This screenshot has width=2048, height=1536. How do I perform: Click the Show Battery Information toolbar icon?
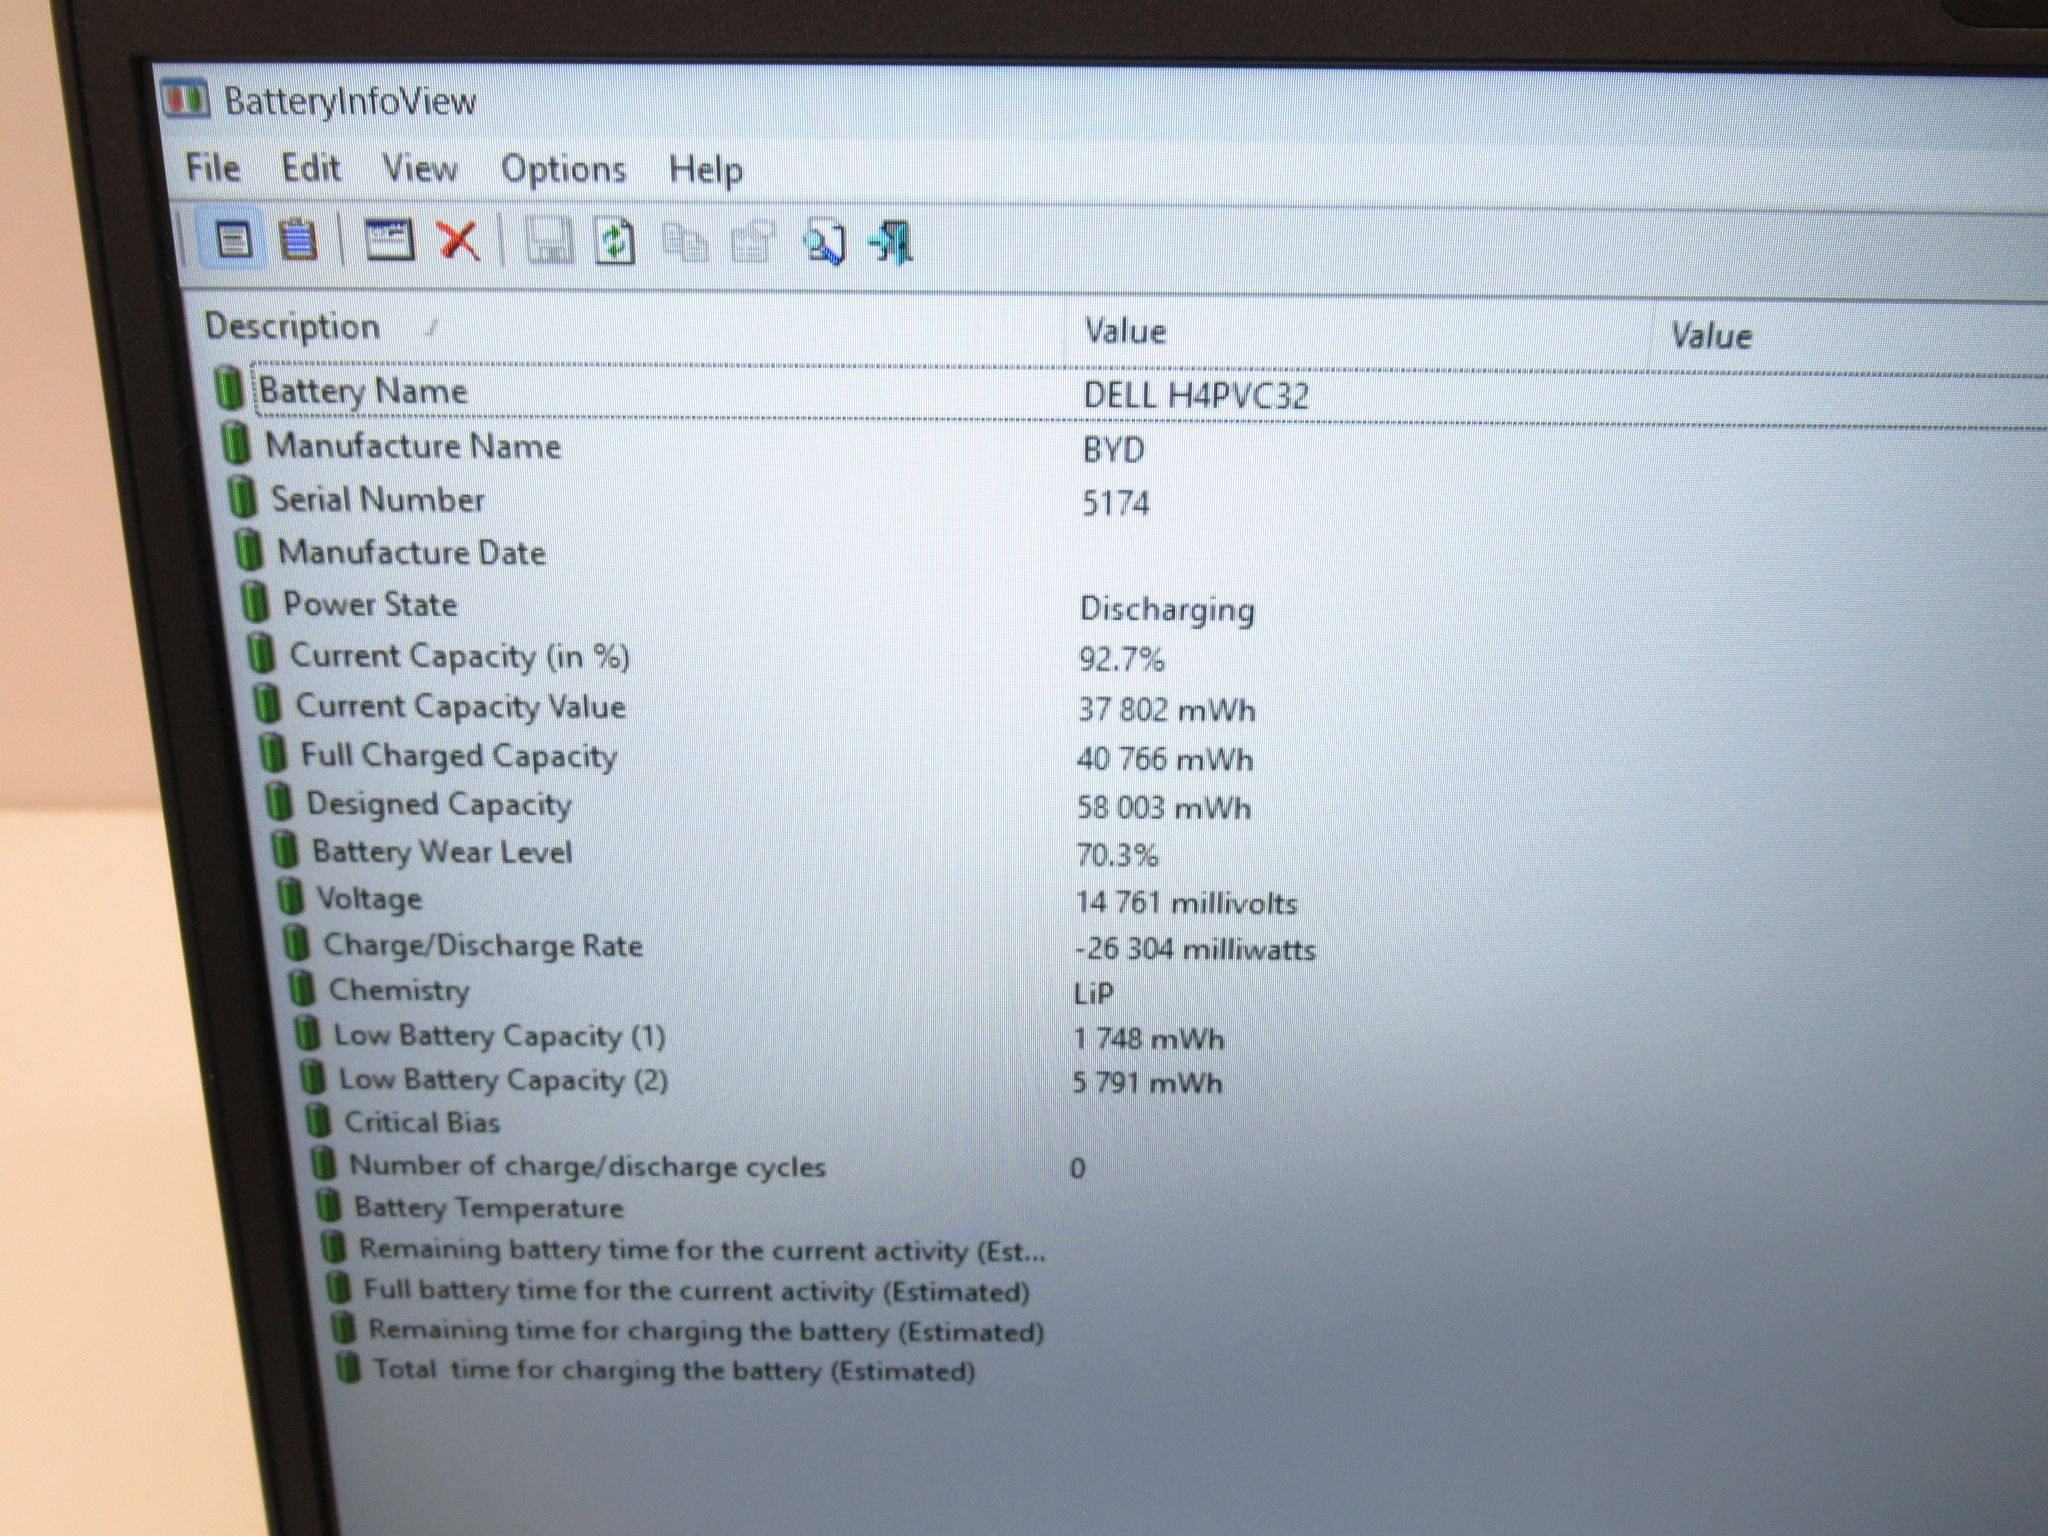[233, 240]
